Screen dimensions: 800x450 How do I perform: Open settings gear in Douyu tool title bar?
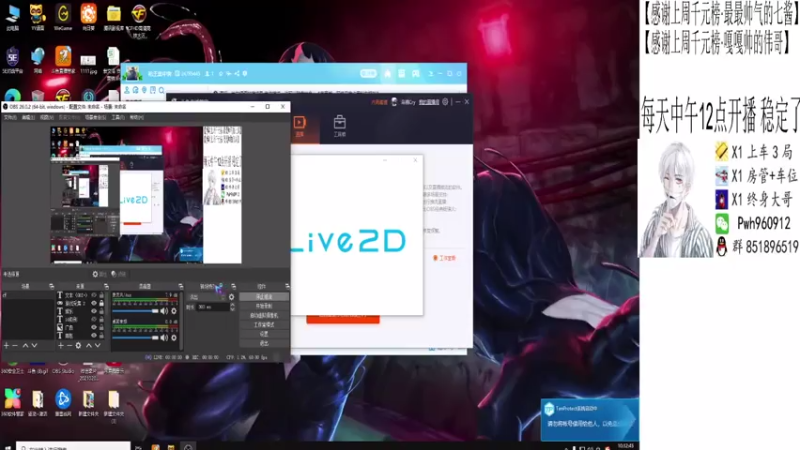tap(445, 102)
